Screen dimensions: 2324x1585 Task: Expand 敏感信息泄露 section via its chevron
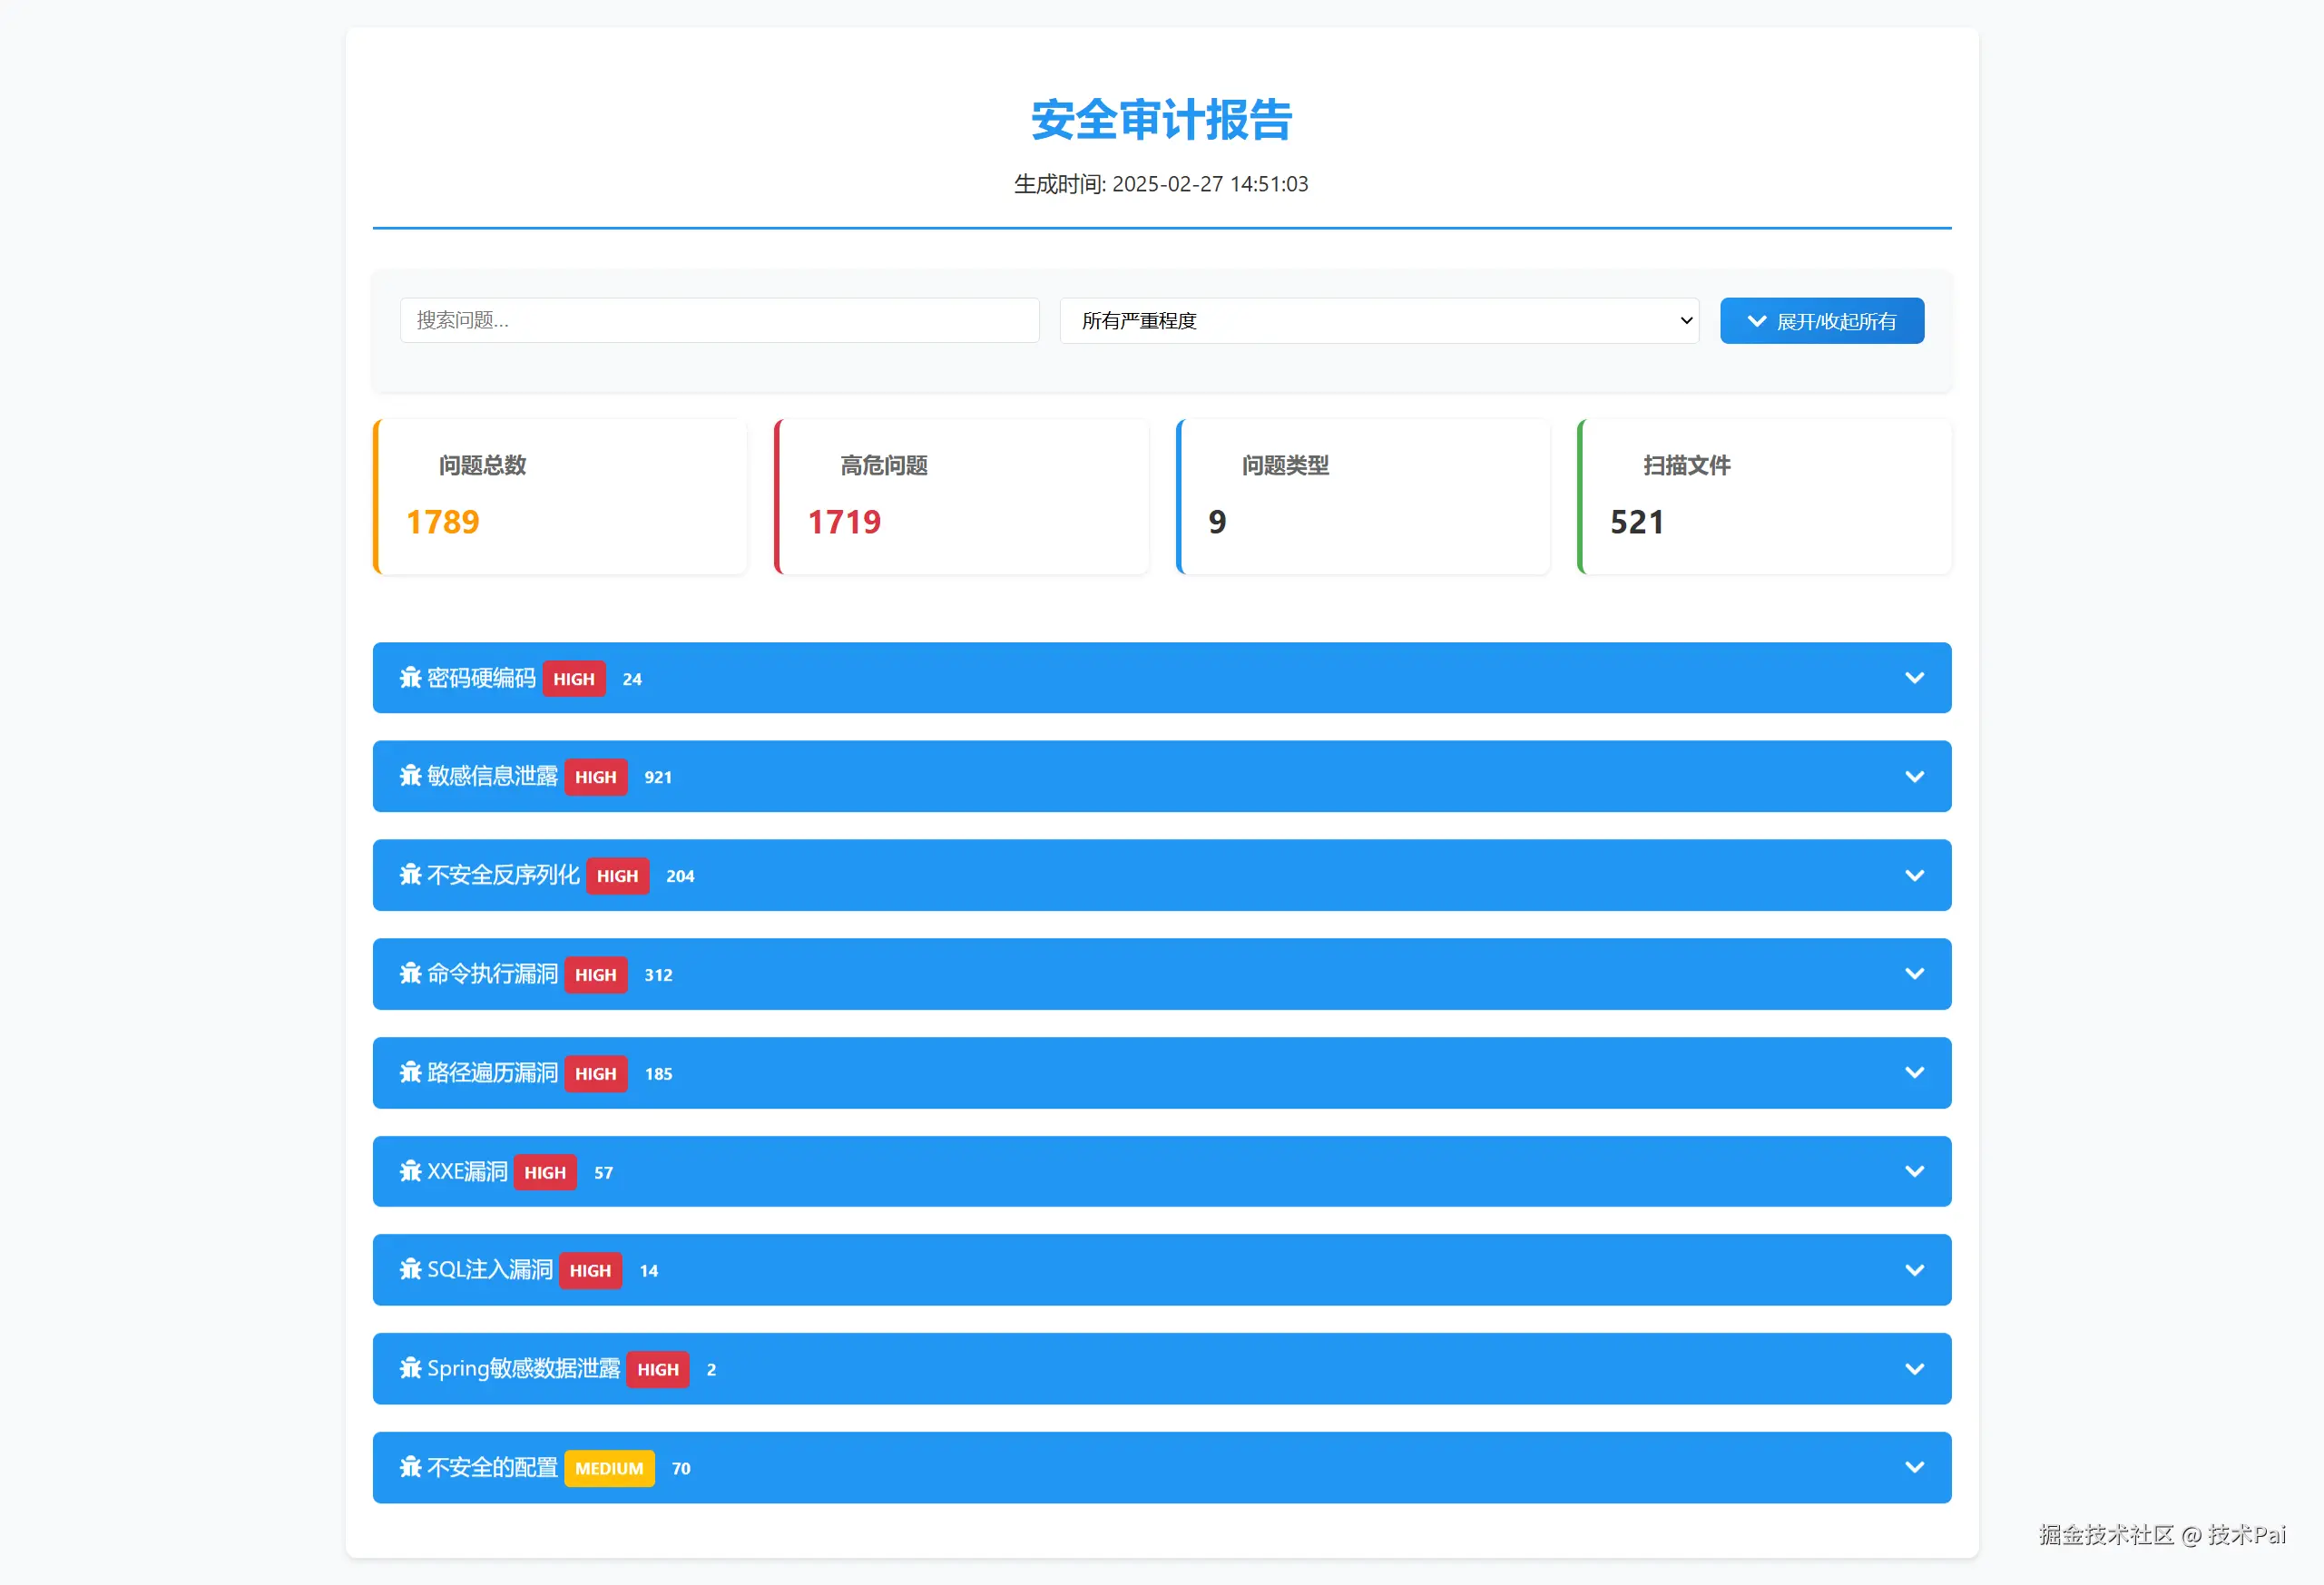coord(1914,776)
